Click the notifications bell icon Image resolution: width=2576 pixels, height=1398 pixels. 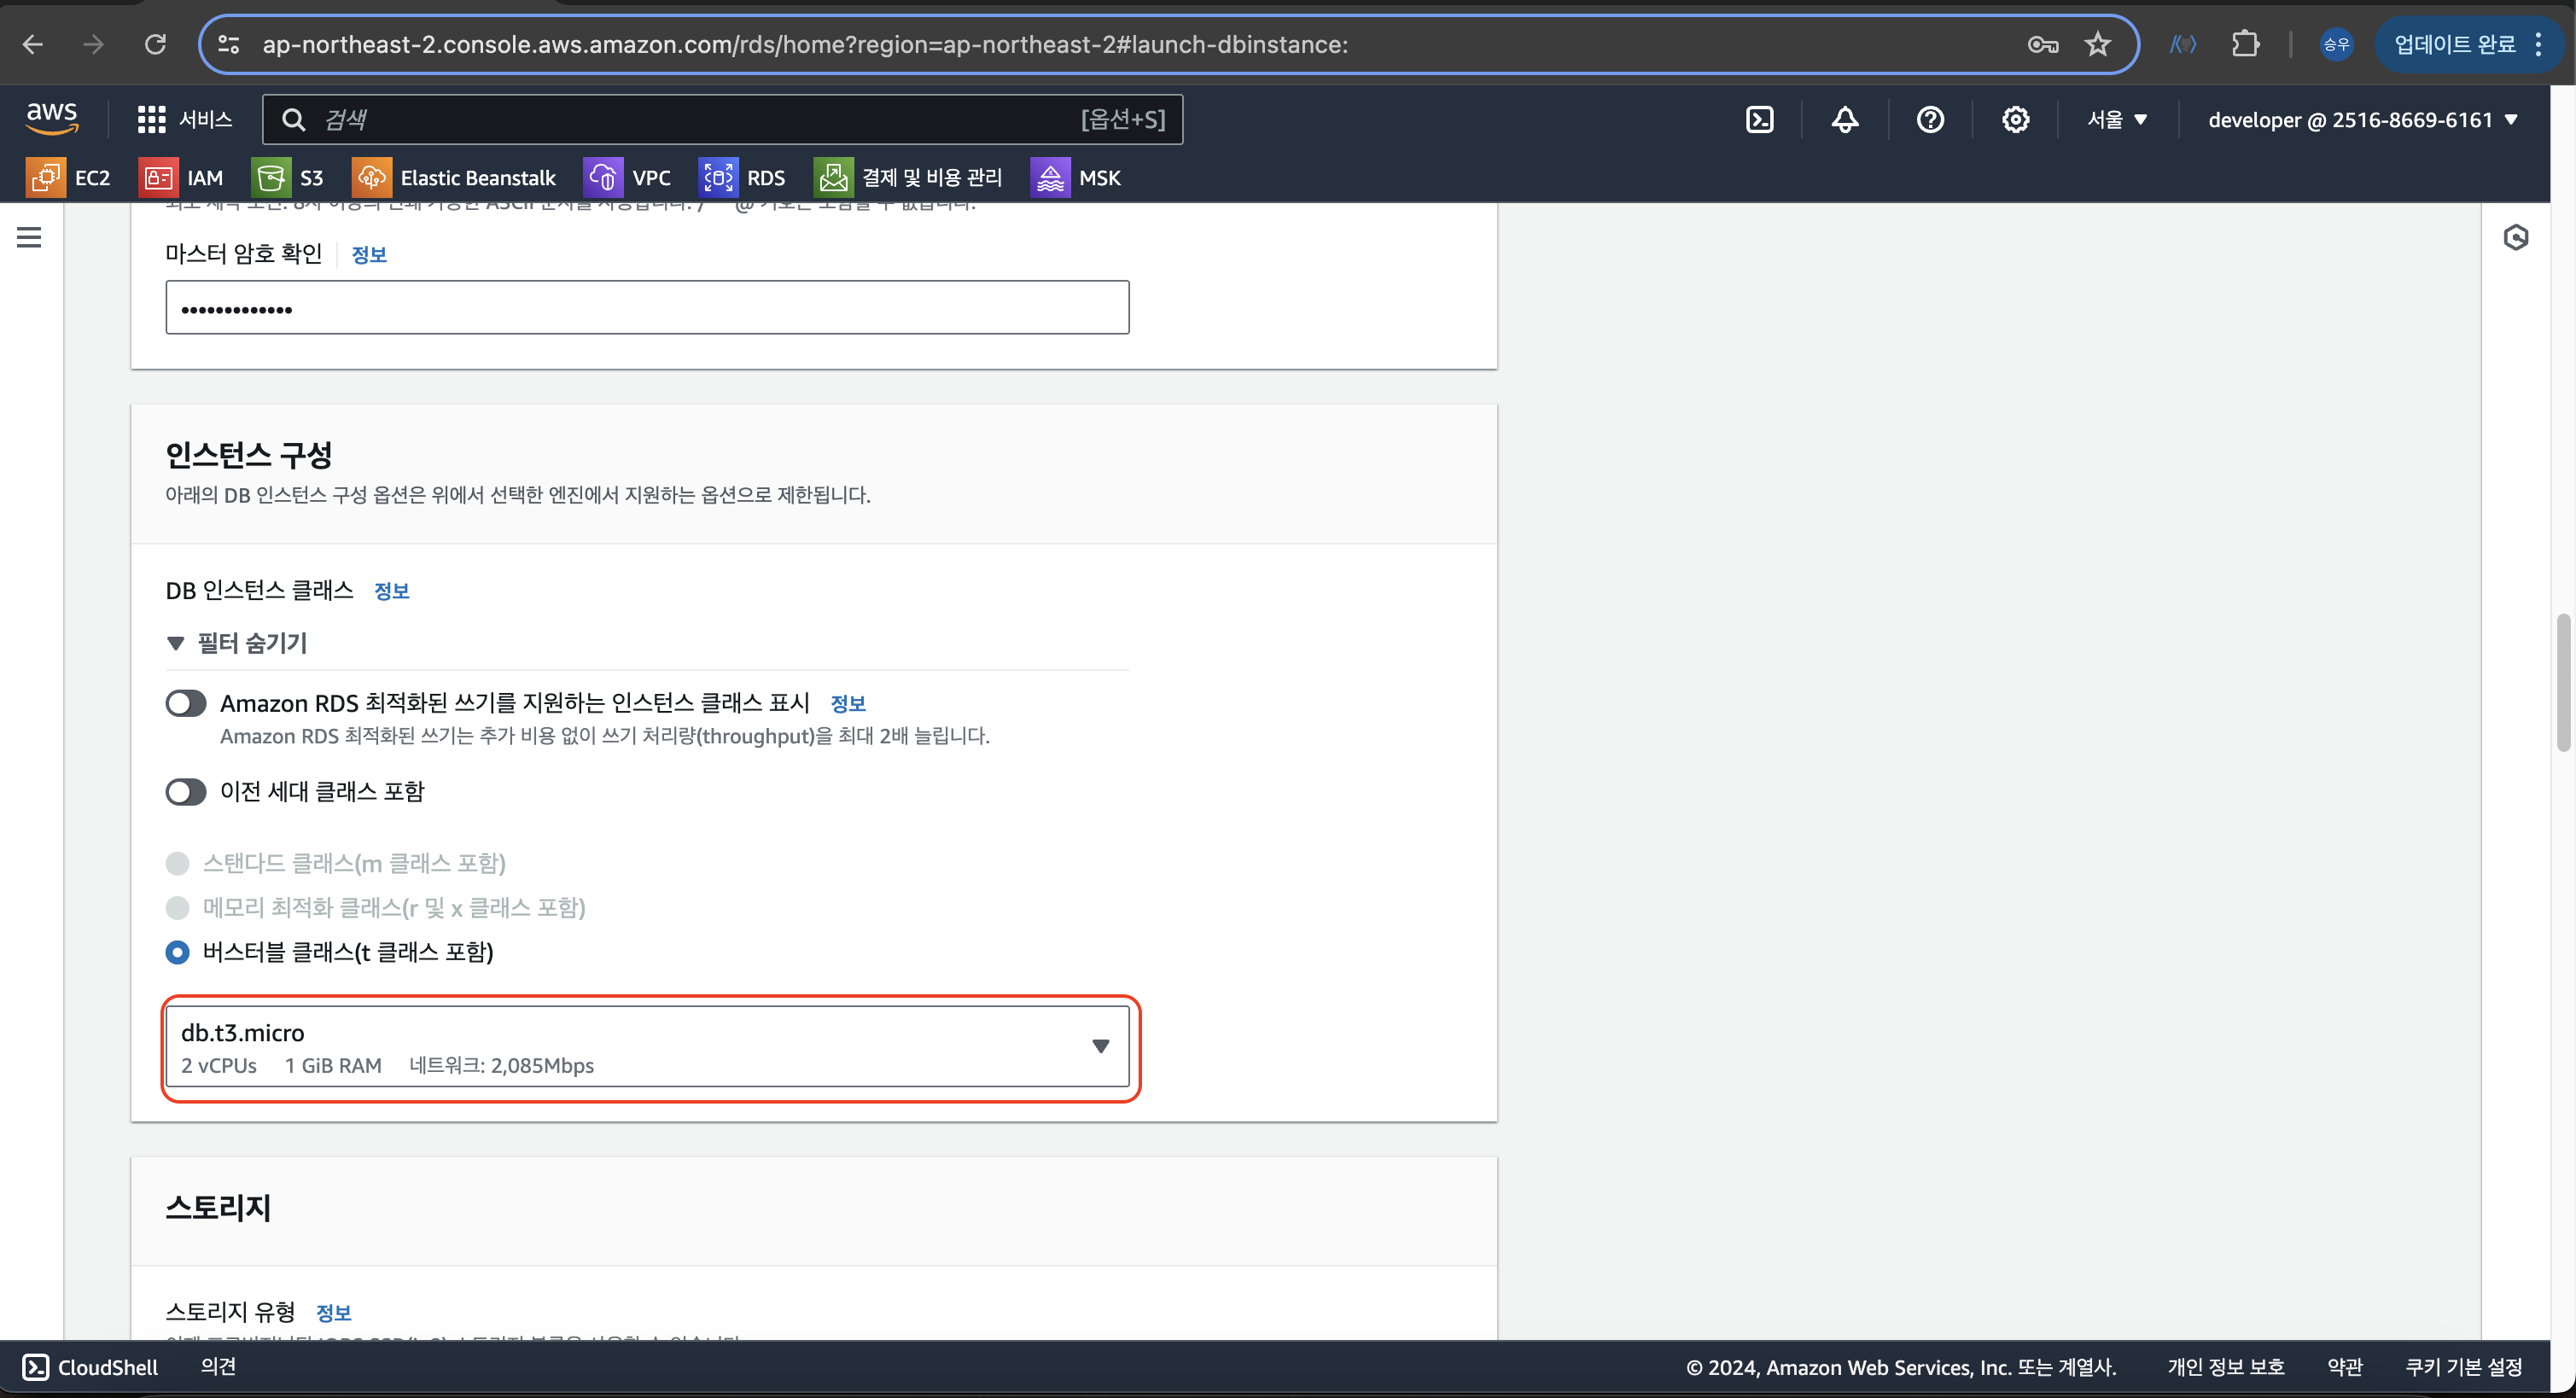pos(1844,120)
